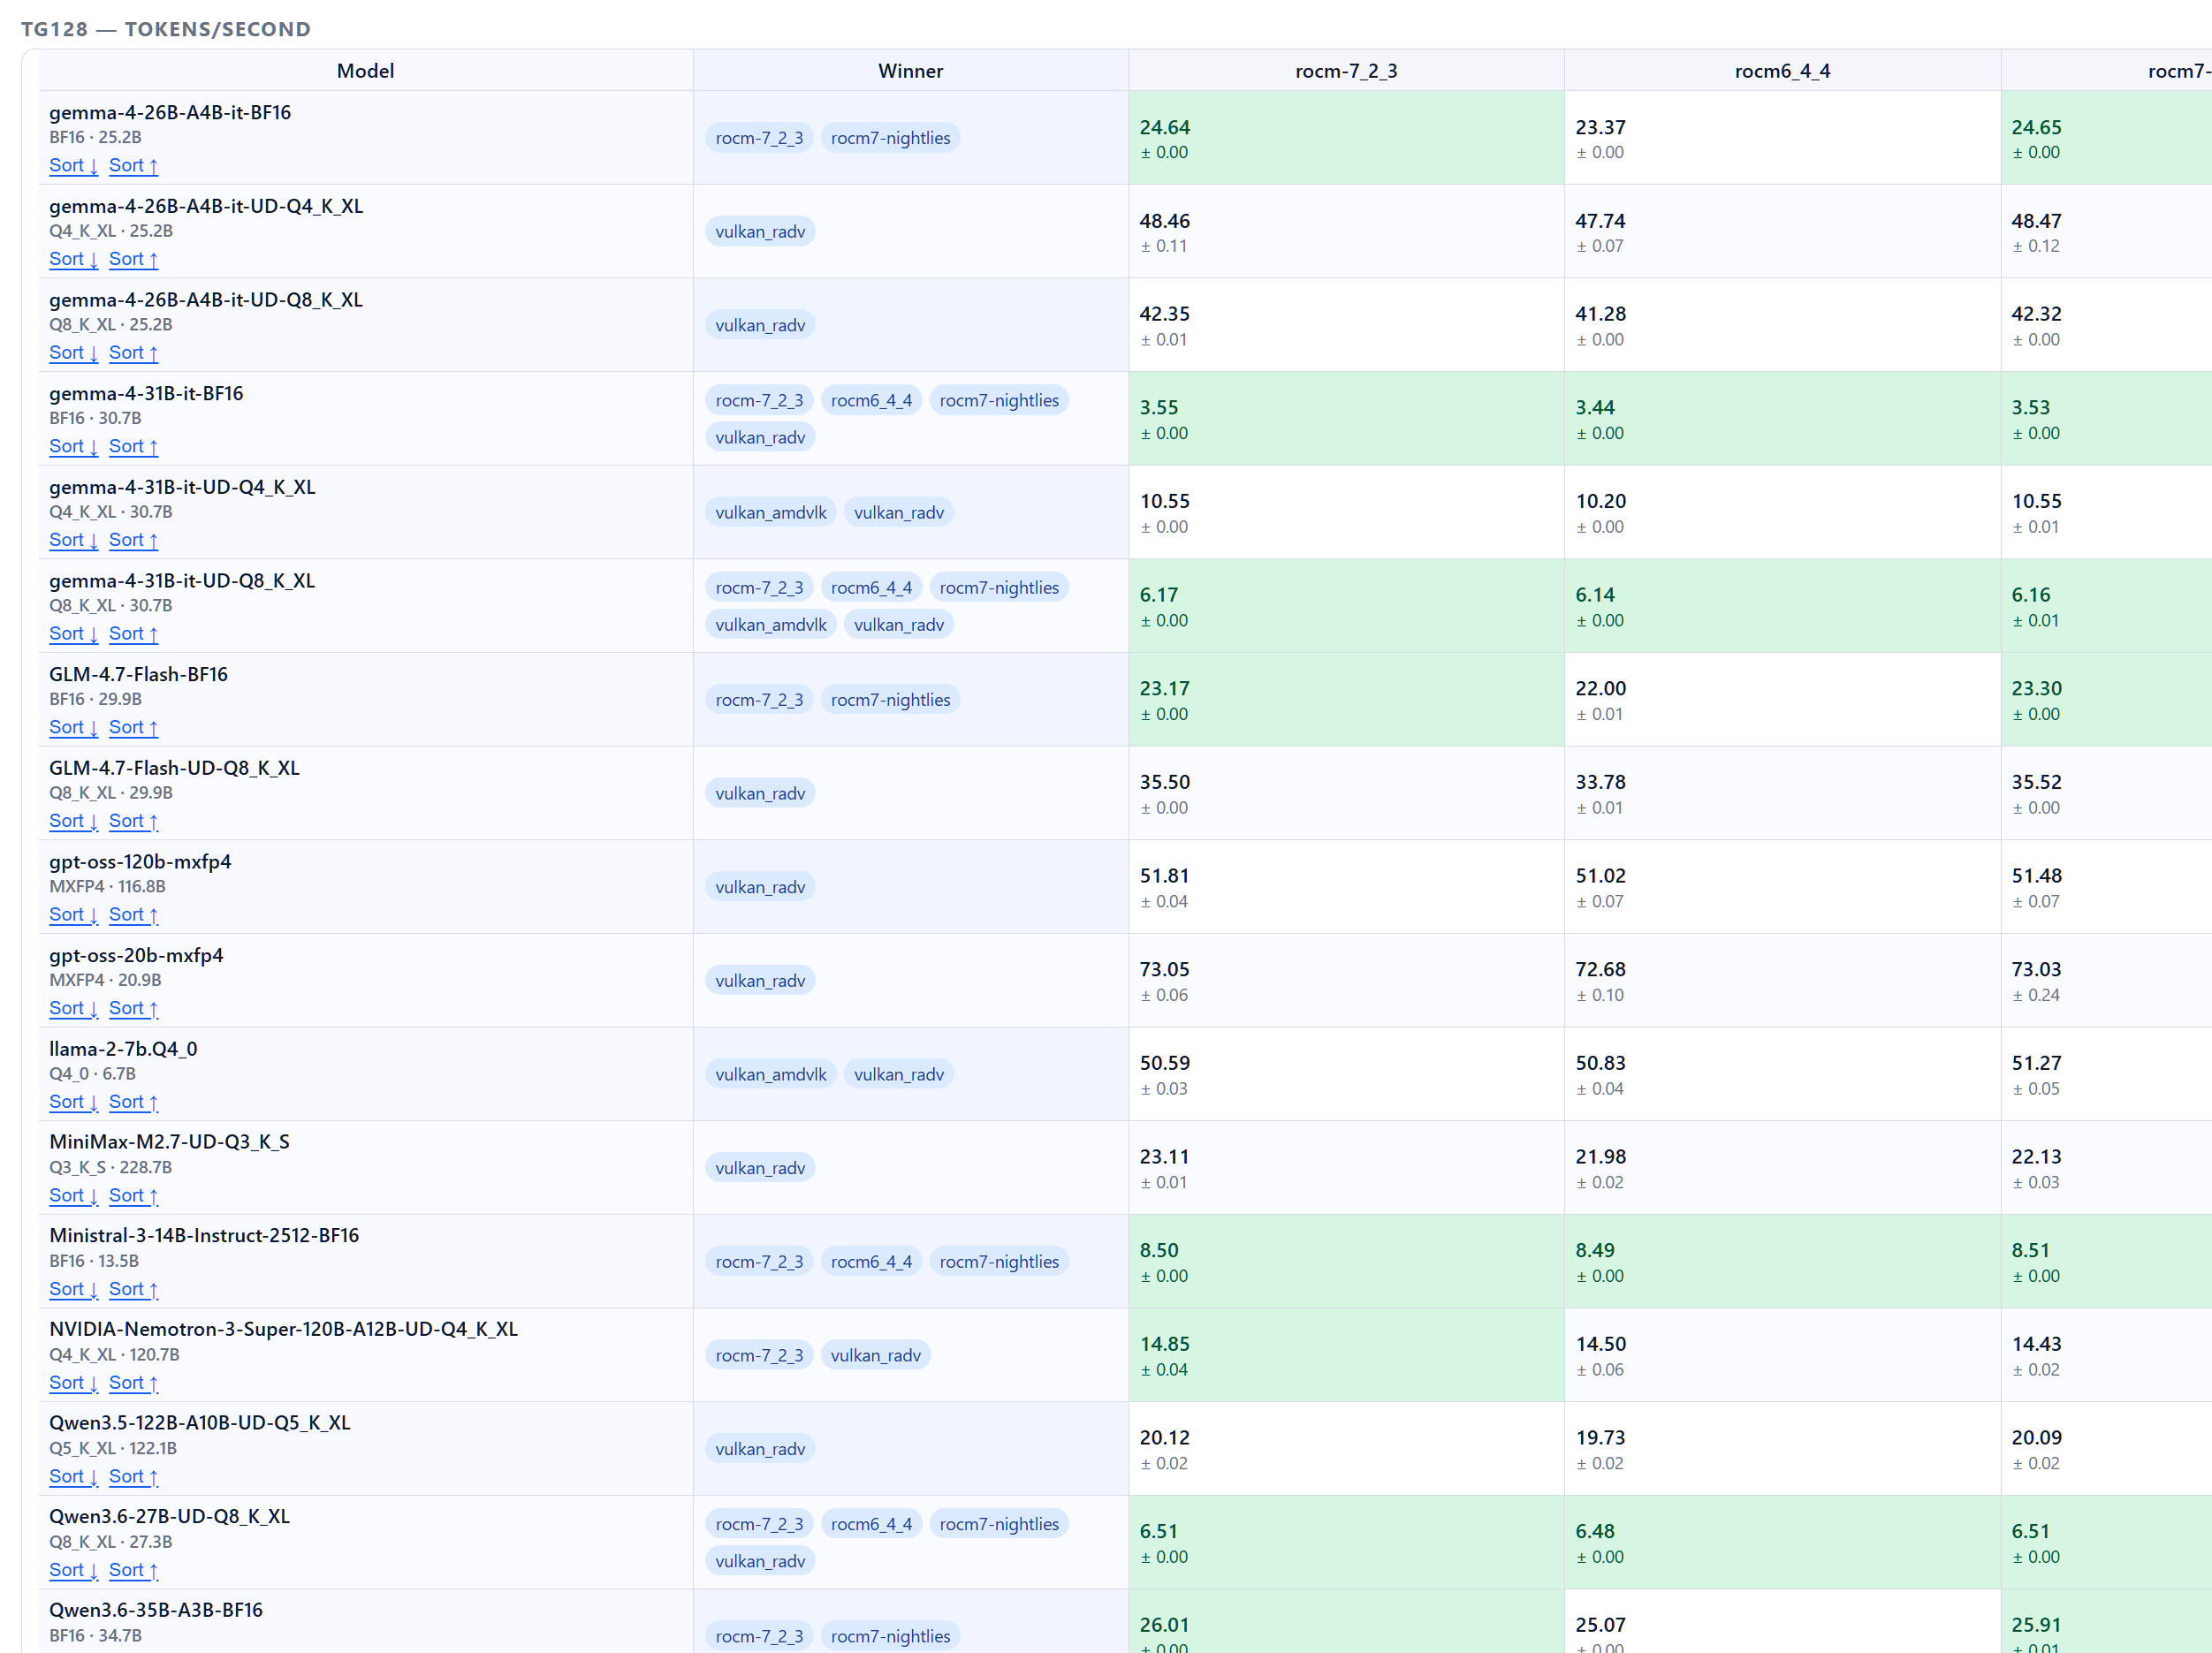Click rocm-7_2_3 tag in gemma-4-26B-A4B-it-BF16 row

[759, 138]
